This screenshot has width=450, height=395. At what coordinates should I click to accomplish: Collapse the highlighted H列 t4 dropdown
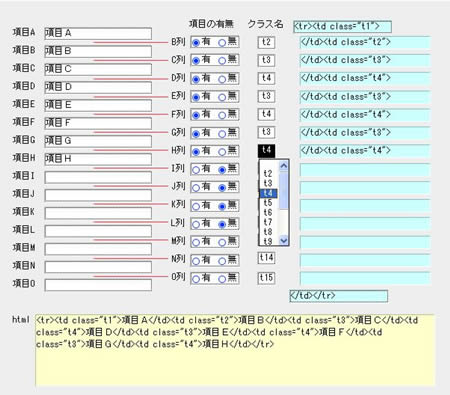[266, 151]
